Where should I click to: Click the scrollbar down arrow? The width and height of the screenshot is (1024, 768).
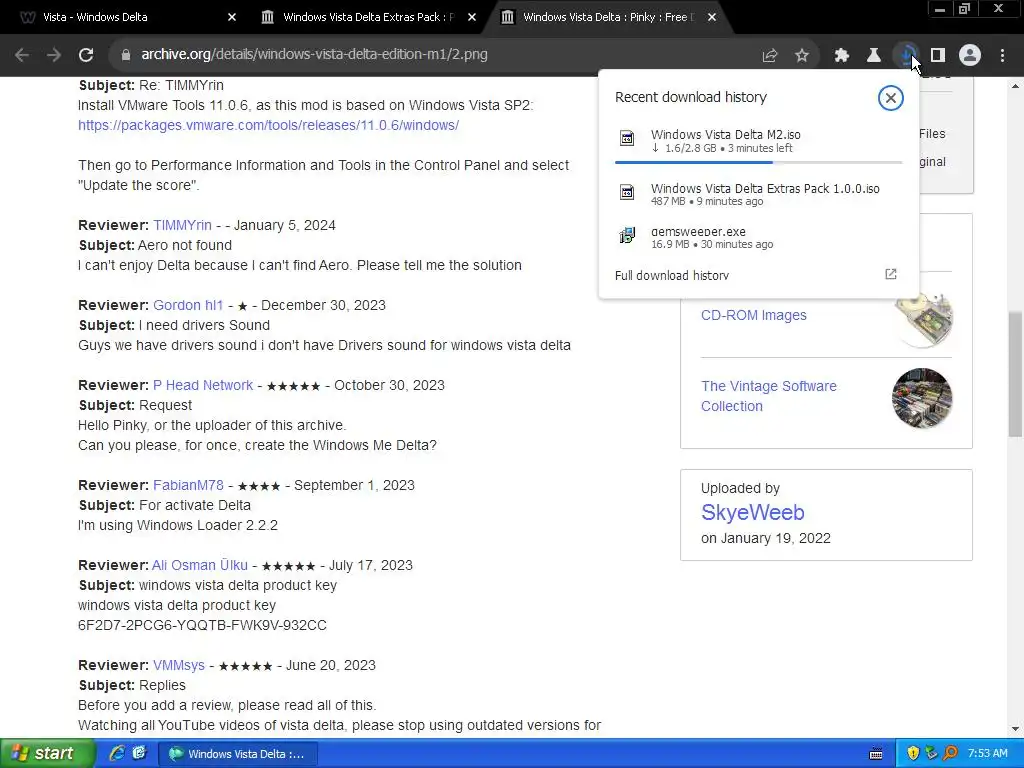[1015, 729]
